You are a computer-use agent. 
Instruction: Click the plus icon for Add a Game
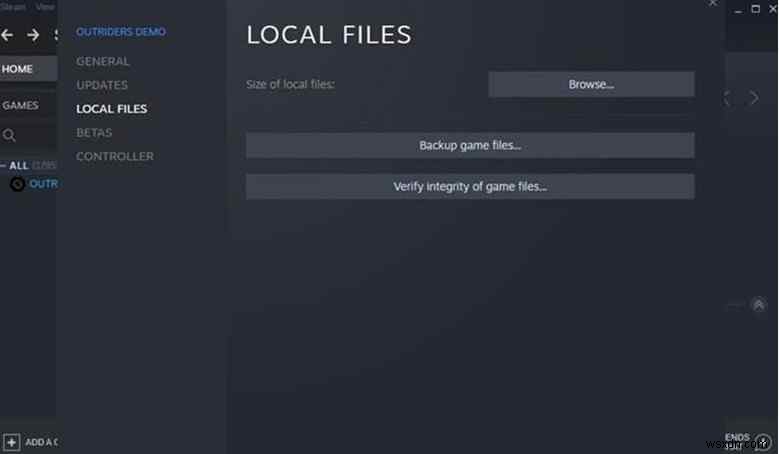point(11,442)
